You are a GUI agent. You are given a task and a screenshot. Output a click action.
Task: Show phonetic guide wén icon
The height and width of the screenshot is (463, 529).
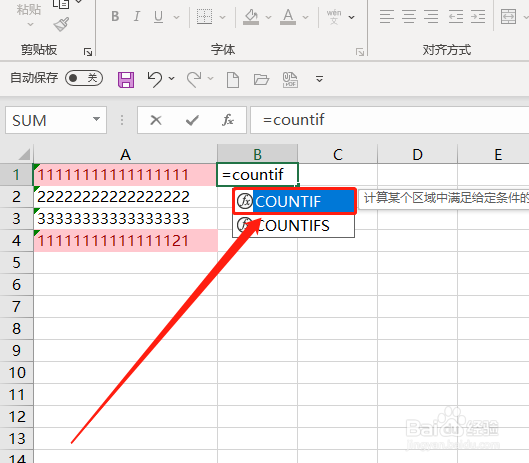334,16
